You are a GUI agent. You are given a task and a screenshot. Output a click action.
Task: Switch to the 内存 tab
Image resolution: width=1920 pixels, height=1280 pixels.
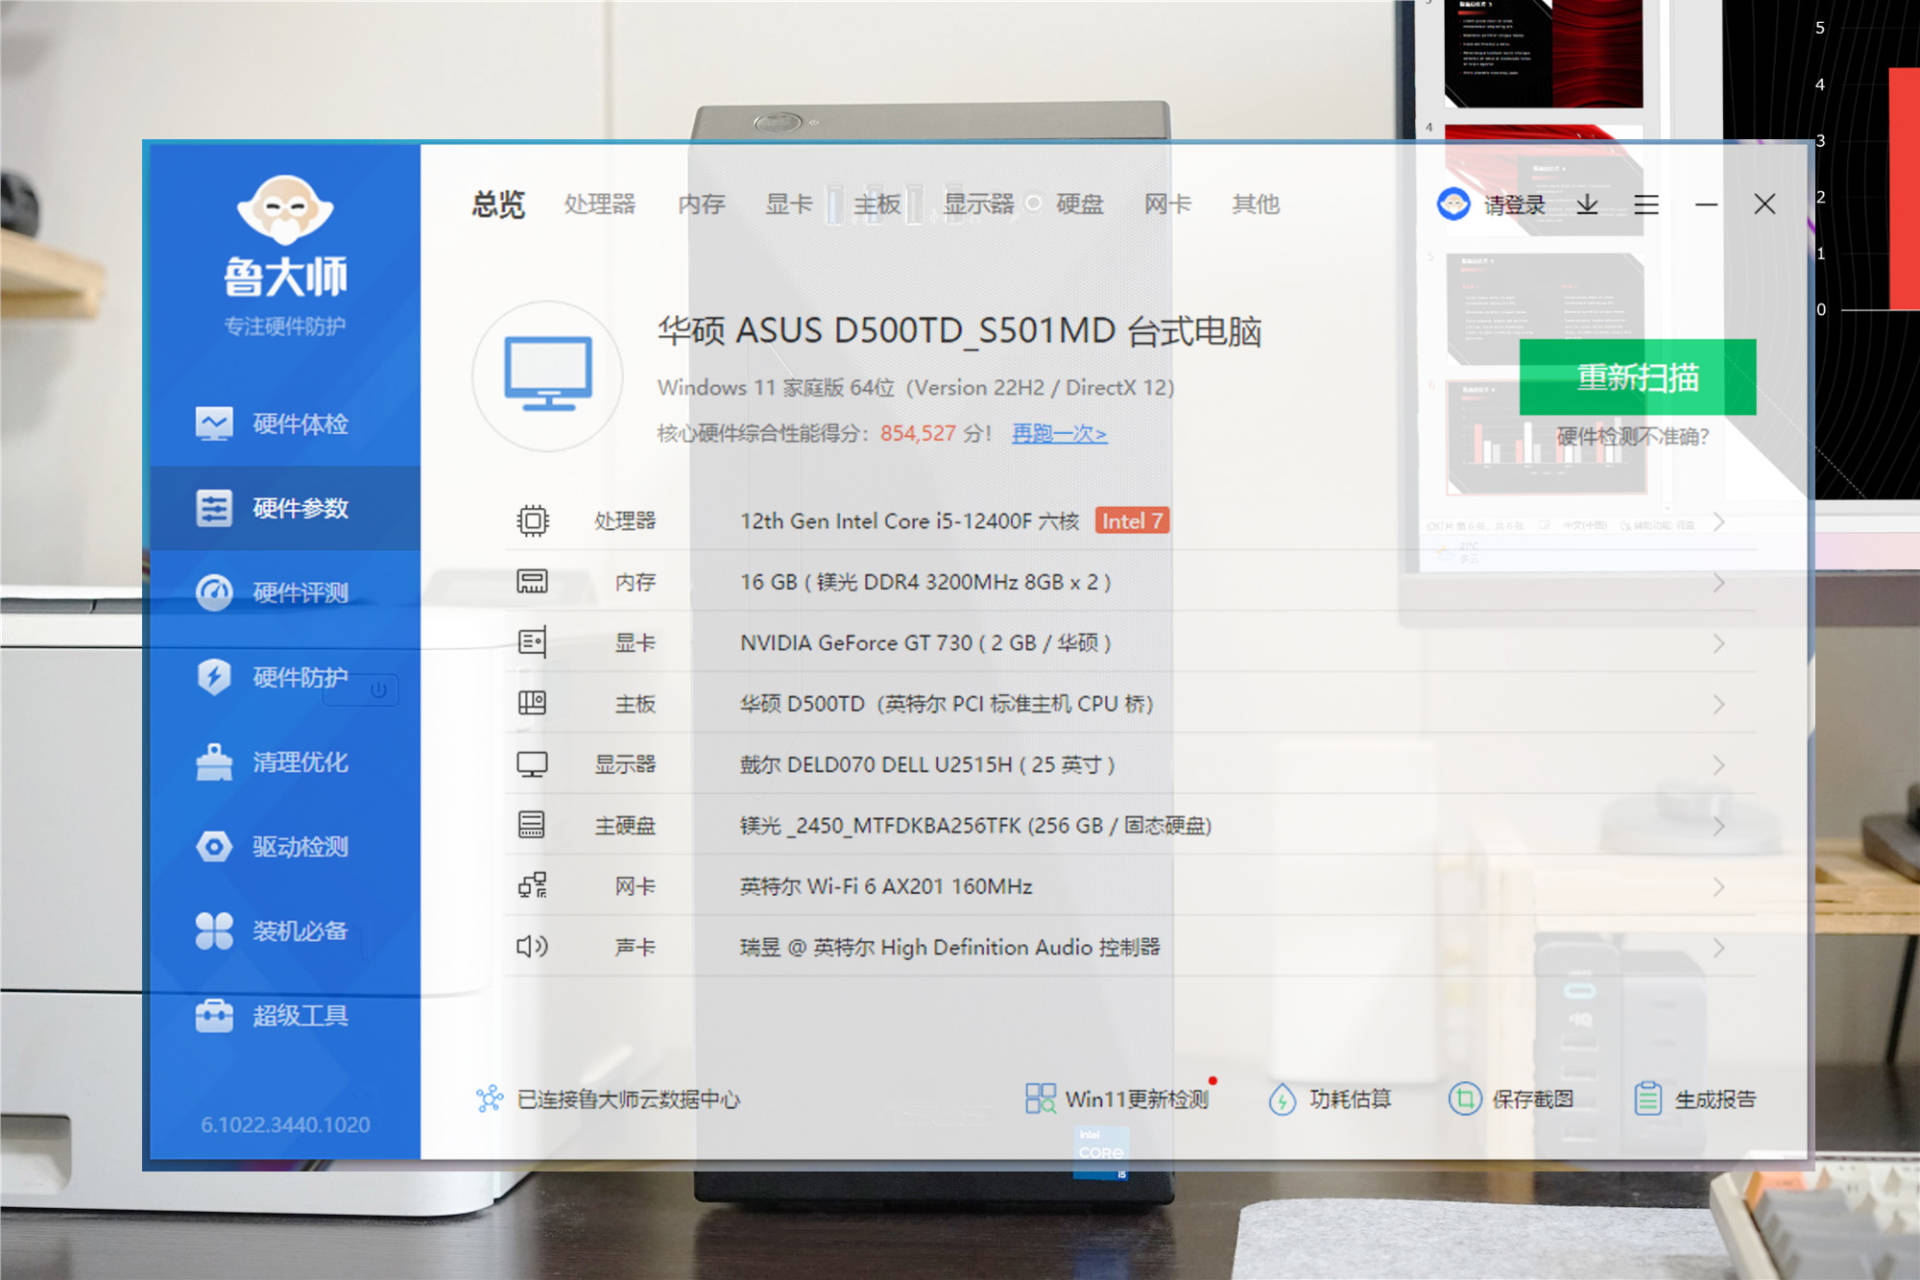[x=702, y=205]
